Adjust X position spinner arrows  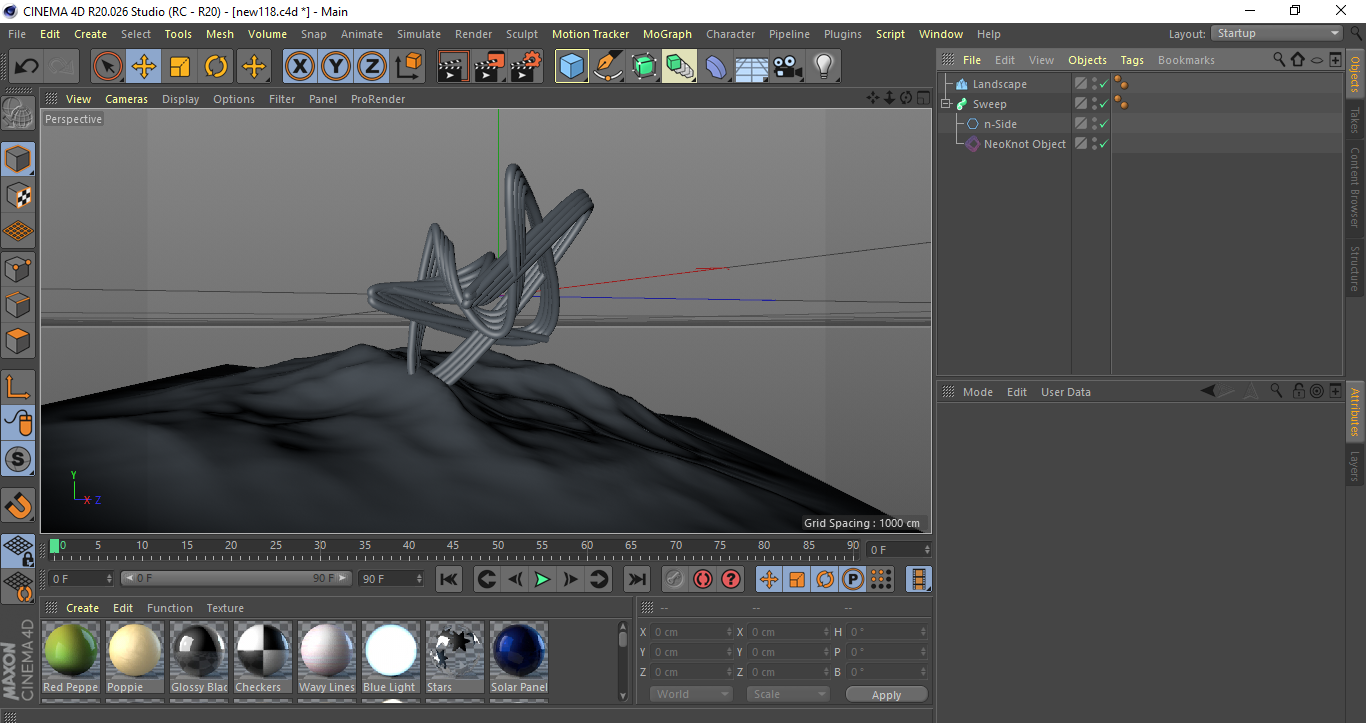(x=729, y=632)
